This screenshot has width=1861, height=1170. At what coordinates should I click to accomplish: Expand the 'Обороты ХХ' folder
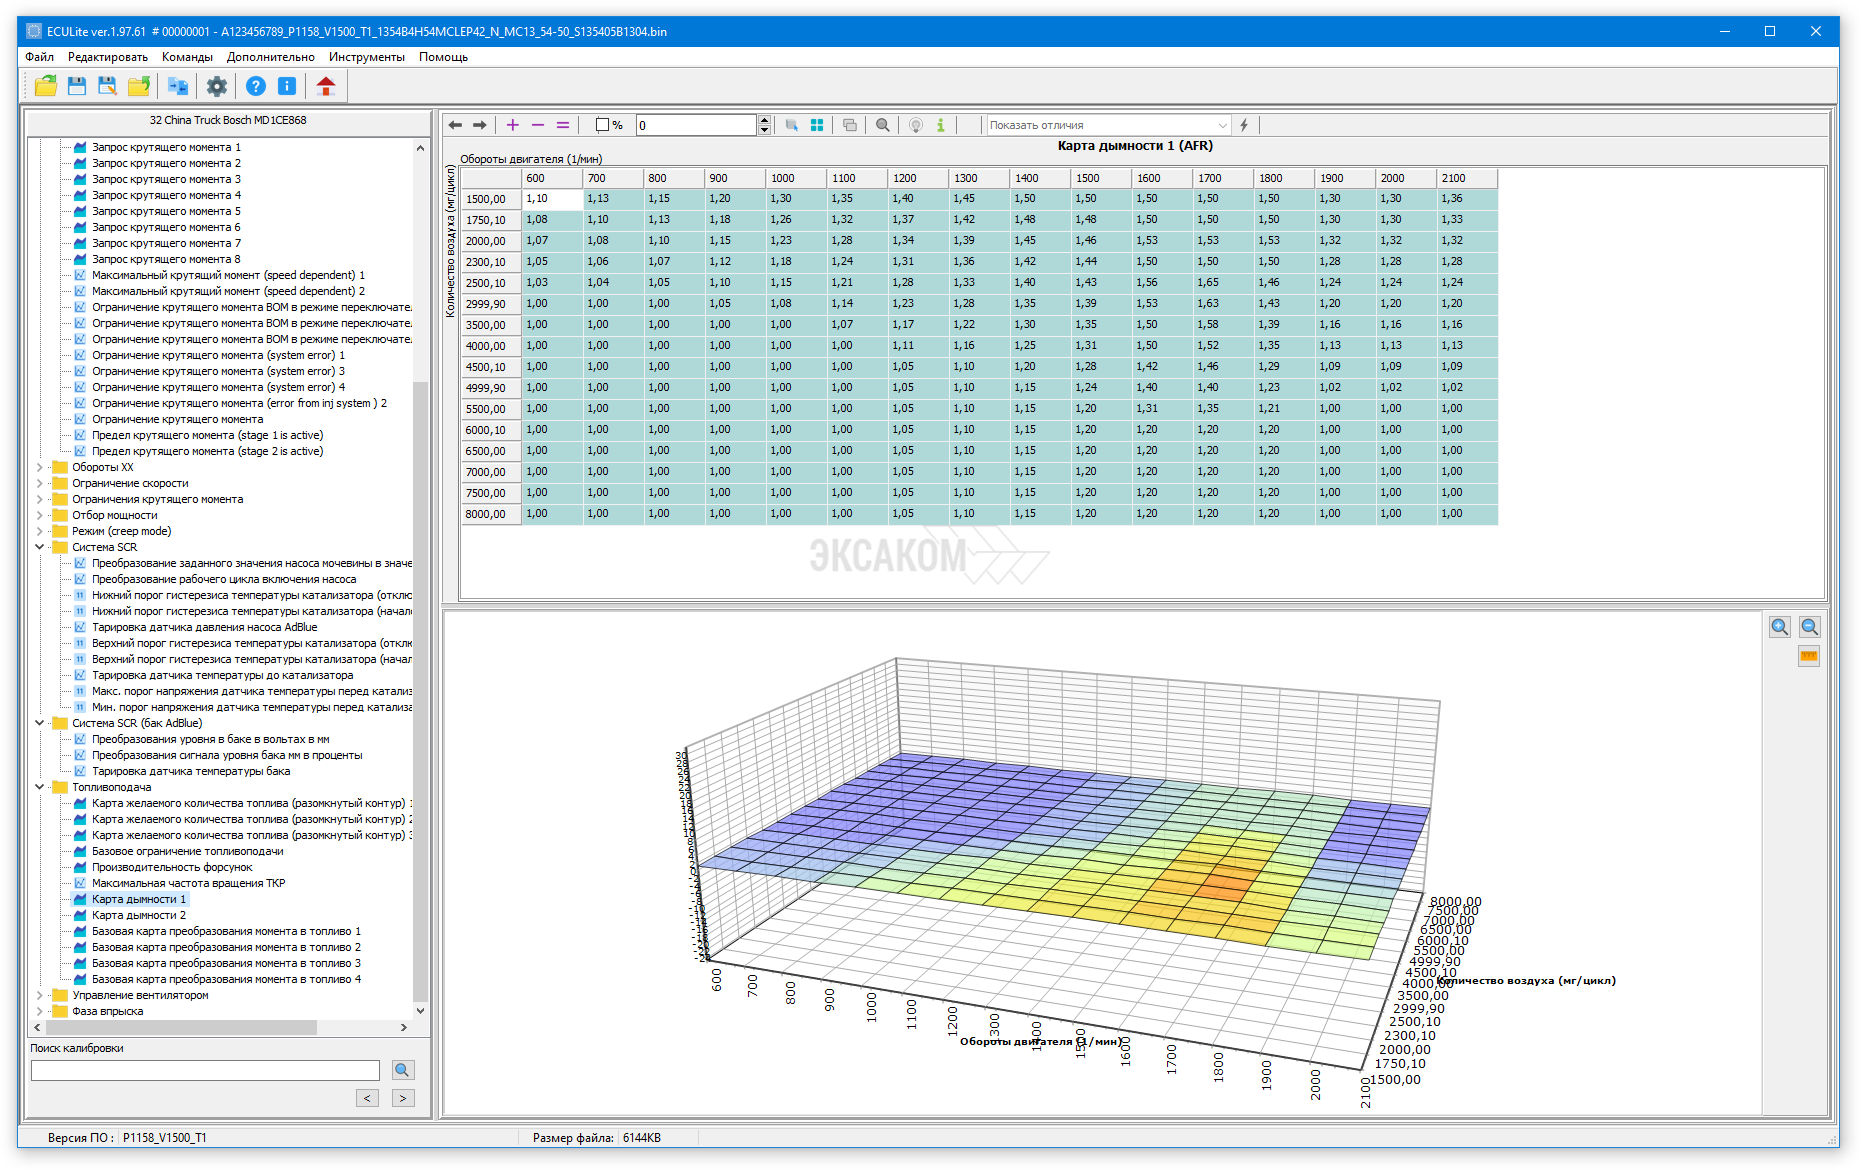pyautogui.click(x=40, y=467)
